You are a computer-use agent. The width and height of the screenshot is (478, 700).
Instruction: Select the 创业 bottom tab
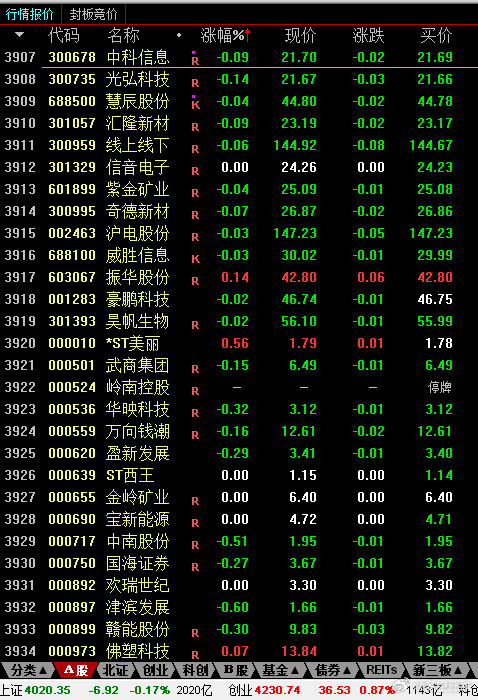pyautogui.click(x=155, y=670)
